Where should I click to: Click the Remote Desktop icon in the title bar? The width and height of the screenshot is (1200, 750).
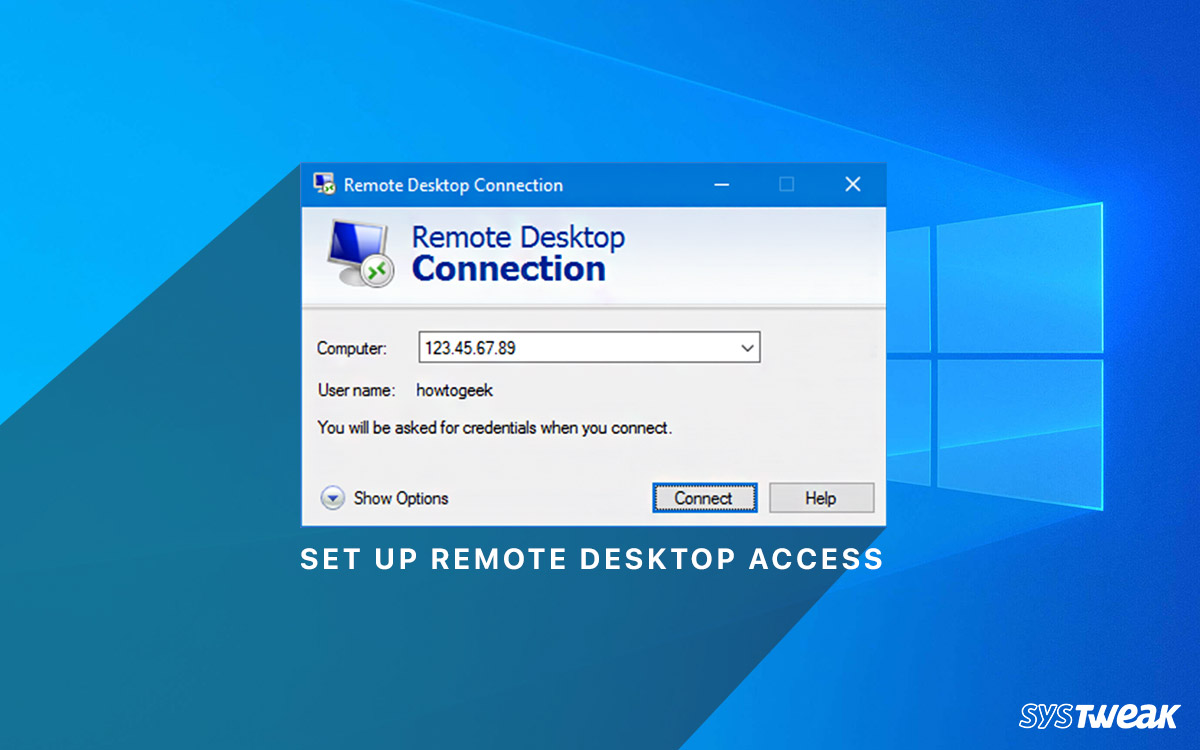pyautogui.click(x=325, y=184)
